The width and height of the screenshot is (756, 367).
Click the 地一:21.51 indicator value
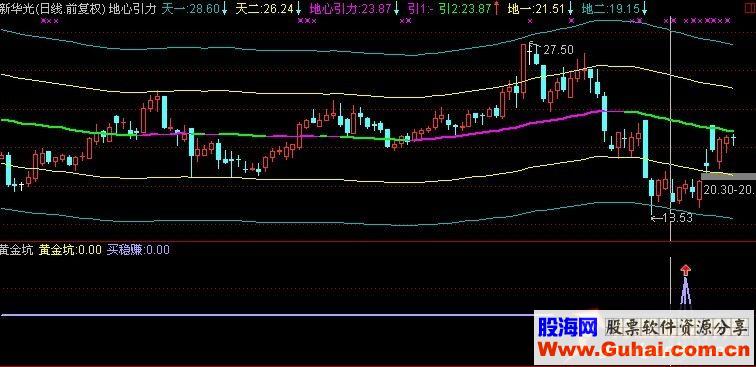536,8
